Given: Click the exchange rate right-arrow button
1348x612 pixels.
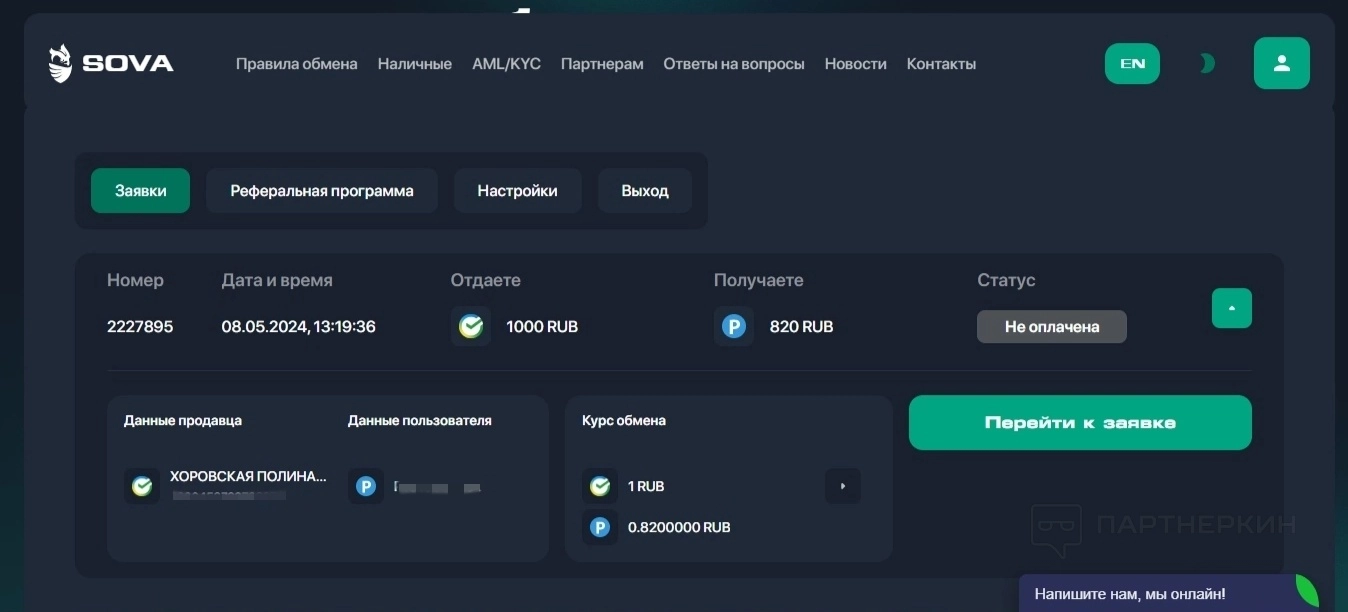Looking at the screenshot, I should click(842, 486).
